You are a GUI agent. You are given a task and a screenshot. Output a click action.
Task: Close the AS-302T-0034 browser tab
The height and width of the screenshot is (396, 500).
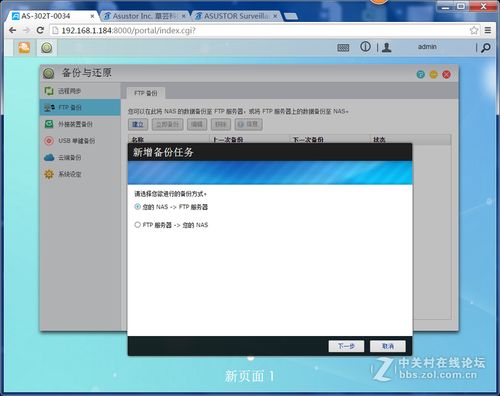[92, 16]
